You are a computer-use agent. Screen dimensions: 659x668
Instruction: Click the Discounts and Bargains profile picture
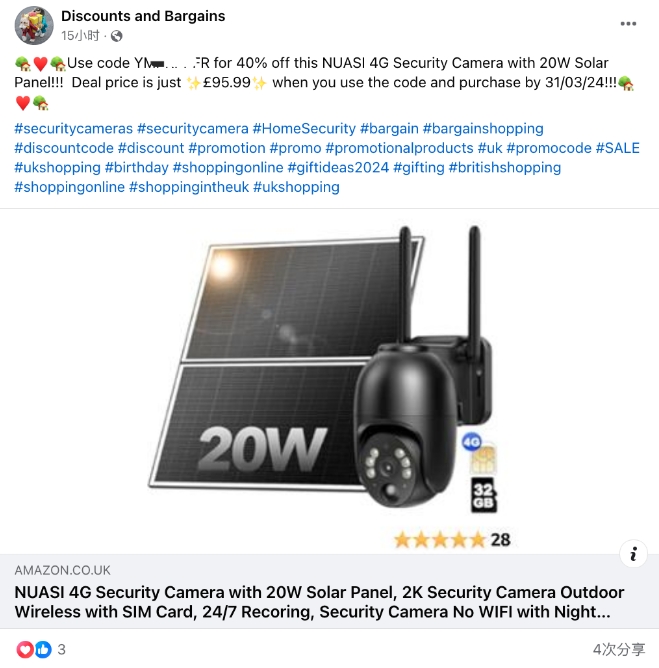pos(34,26)
